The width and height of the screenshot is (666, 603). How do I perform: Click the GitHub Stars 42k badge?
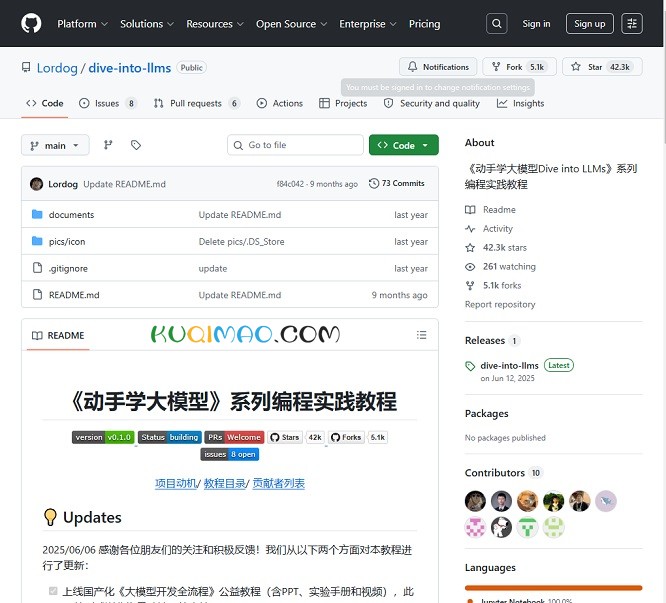pyautogui.click(x=296, y=437)
